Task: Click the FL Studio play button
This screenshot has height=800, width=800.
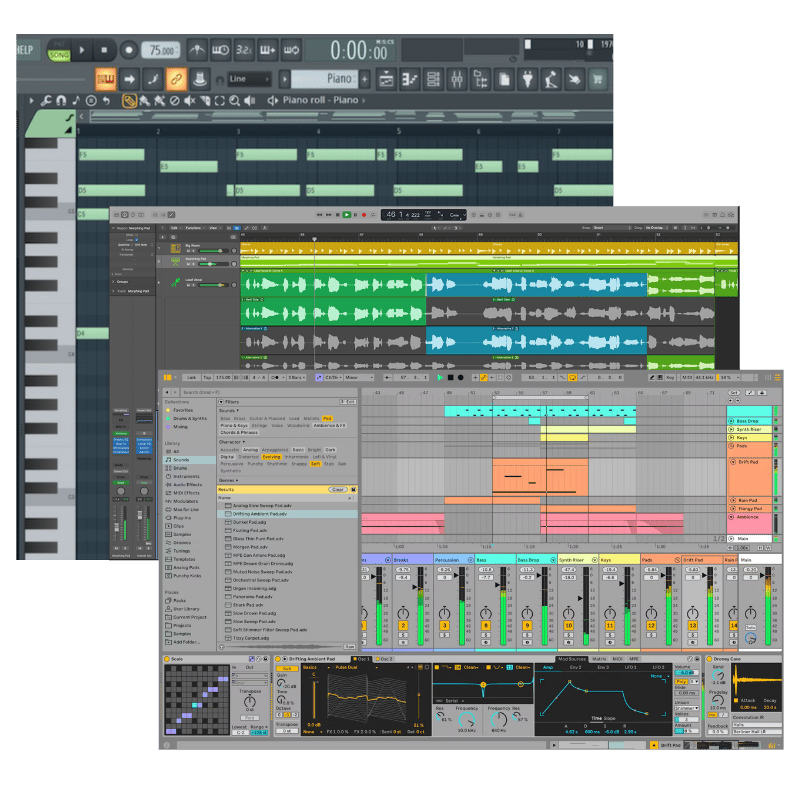Action: point(82,50)
